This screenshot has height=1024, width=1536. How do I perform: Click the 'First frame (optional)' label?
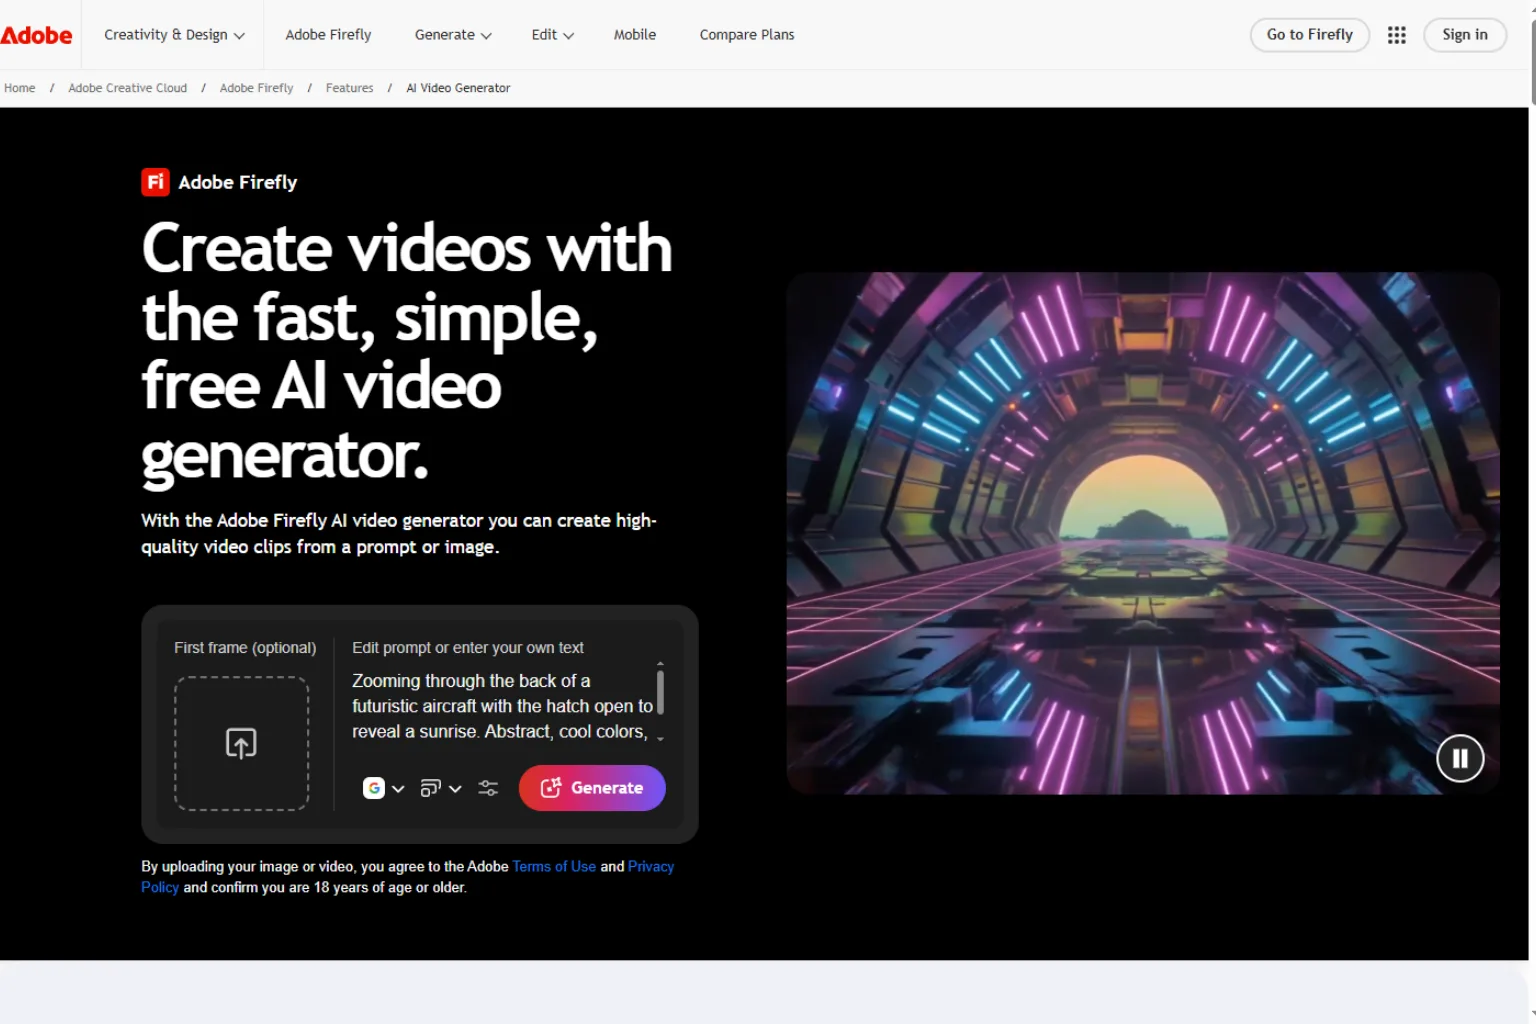click(245, 648)
